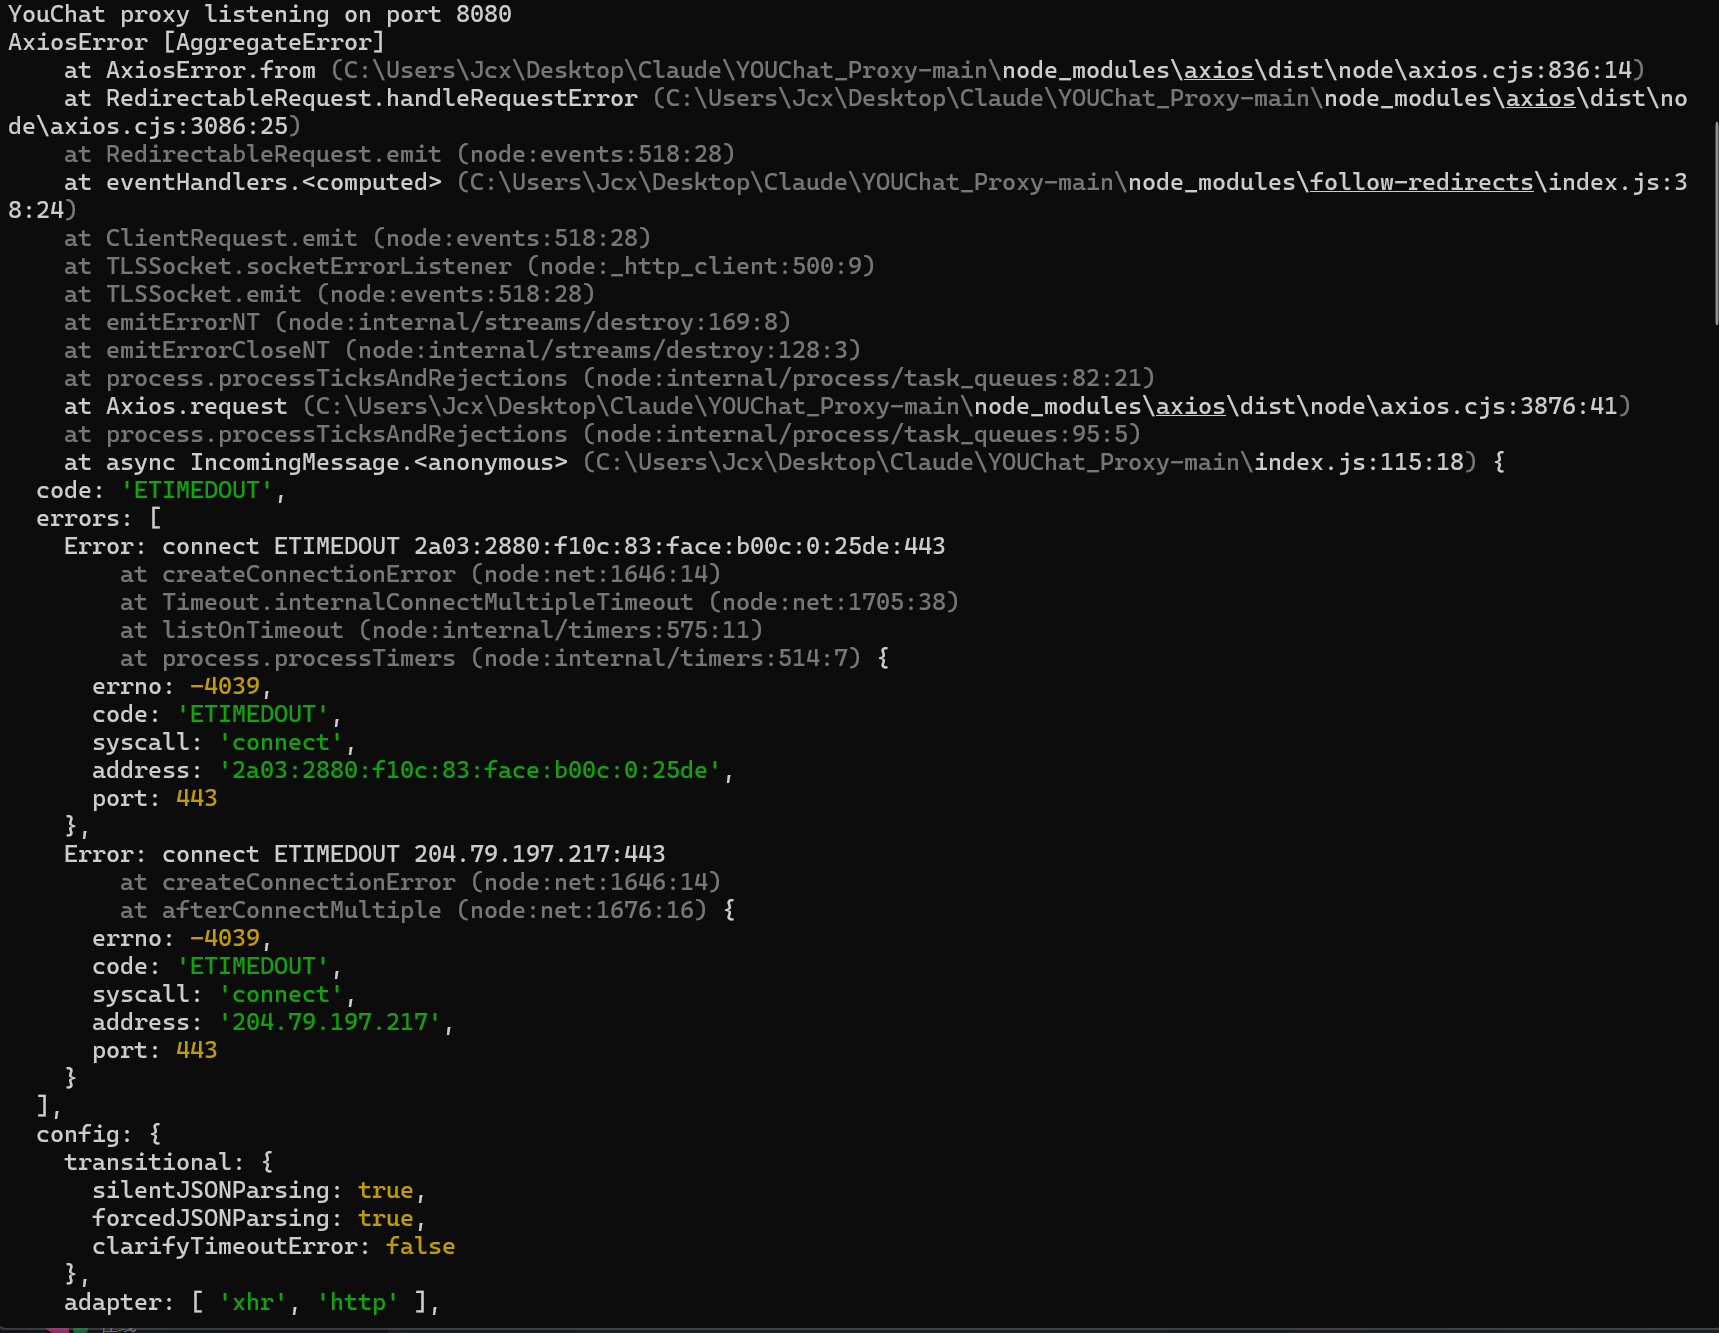The image size is (1719, 1333).
Task: Click the vertical scrollbar thumb
Action: coord(1715,220)
